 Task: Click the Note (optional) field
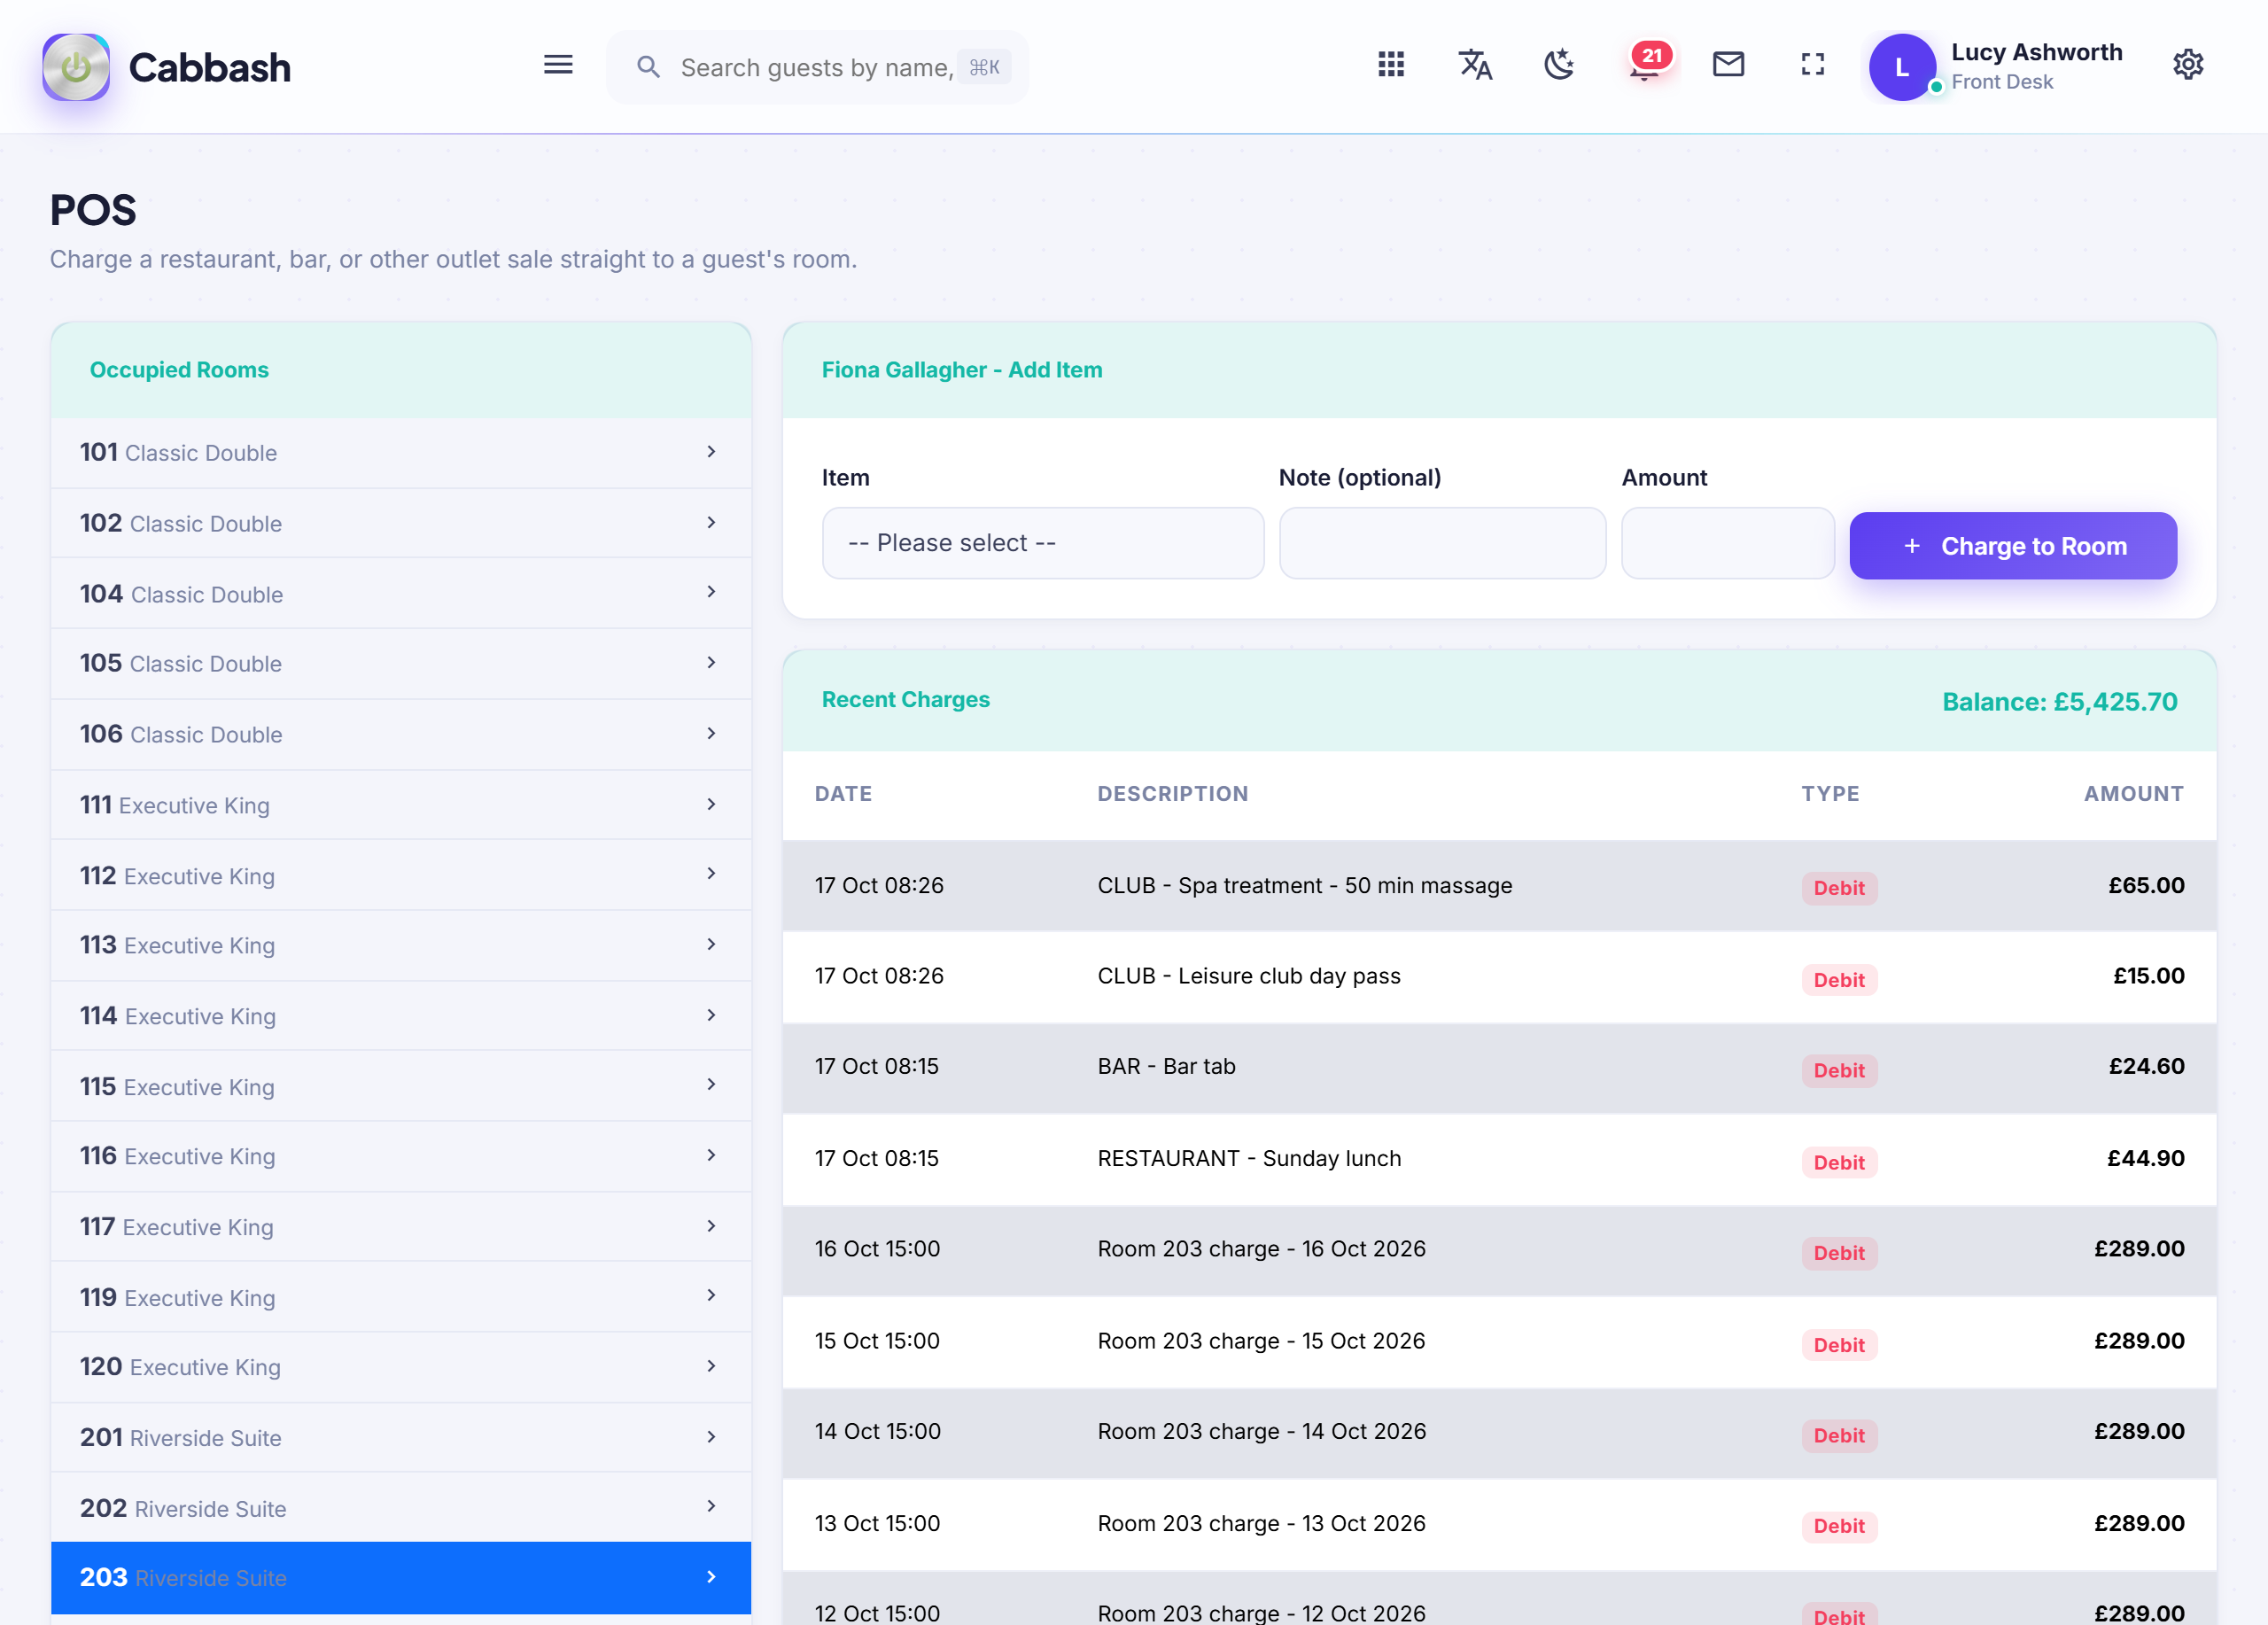(1442, 543)
